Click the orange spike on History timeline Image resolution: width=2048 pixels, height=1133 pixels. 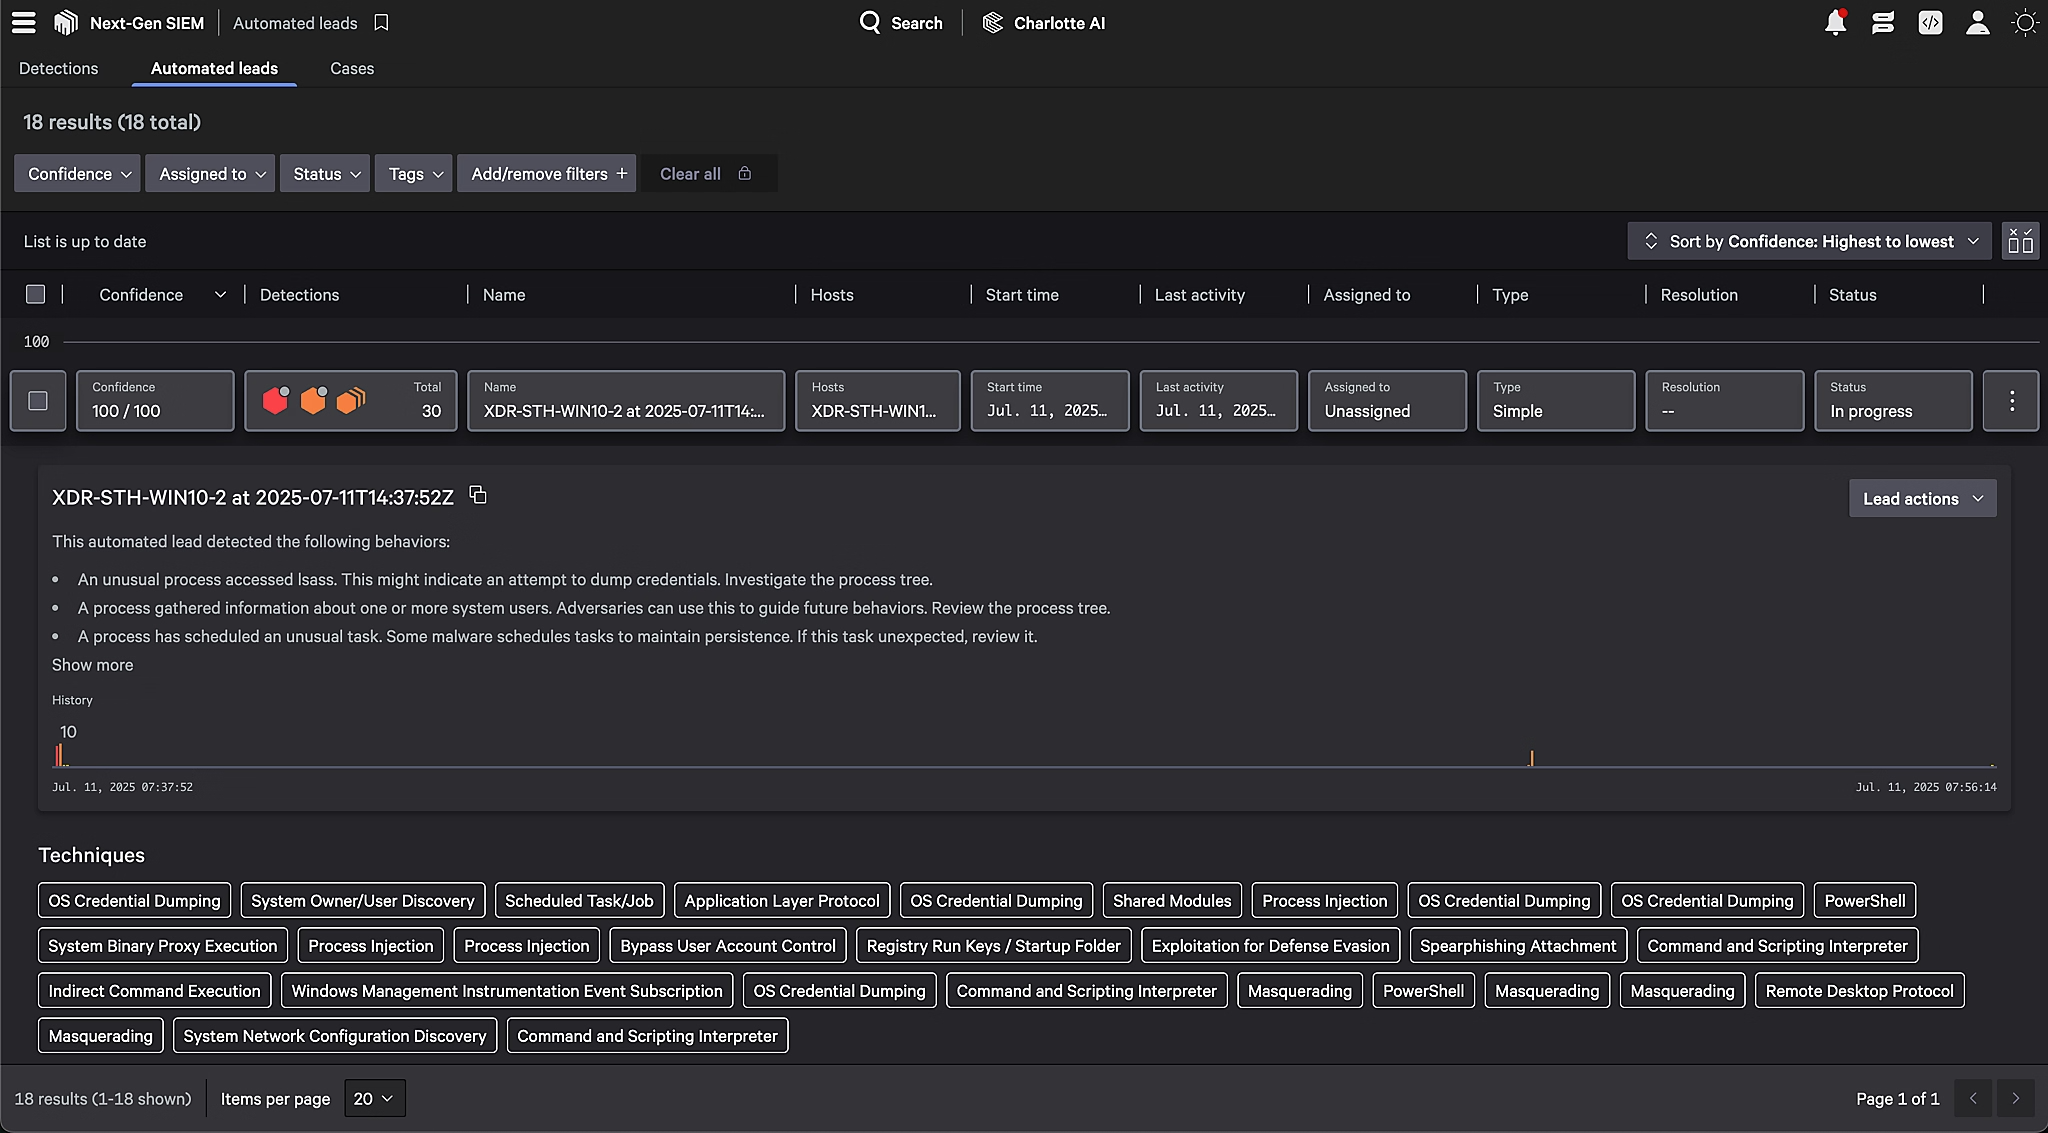(x=1531, y=759)
